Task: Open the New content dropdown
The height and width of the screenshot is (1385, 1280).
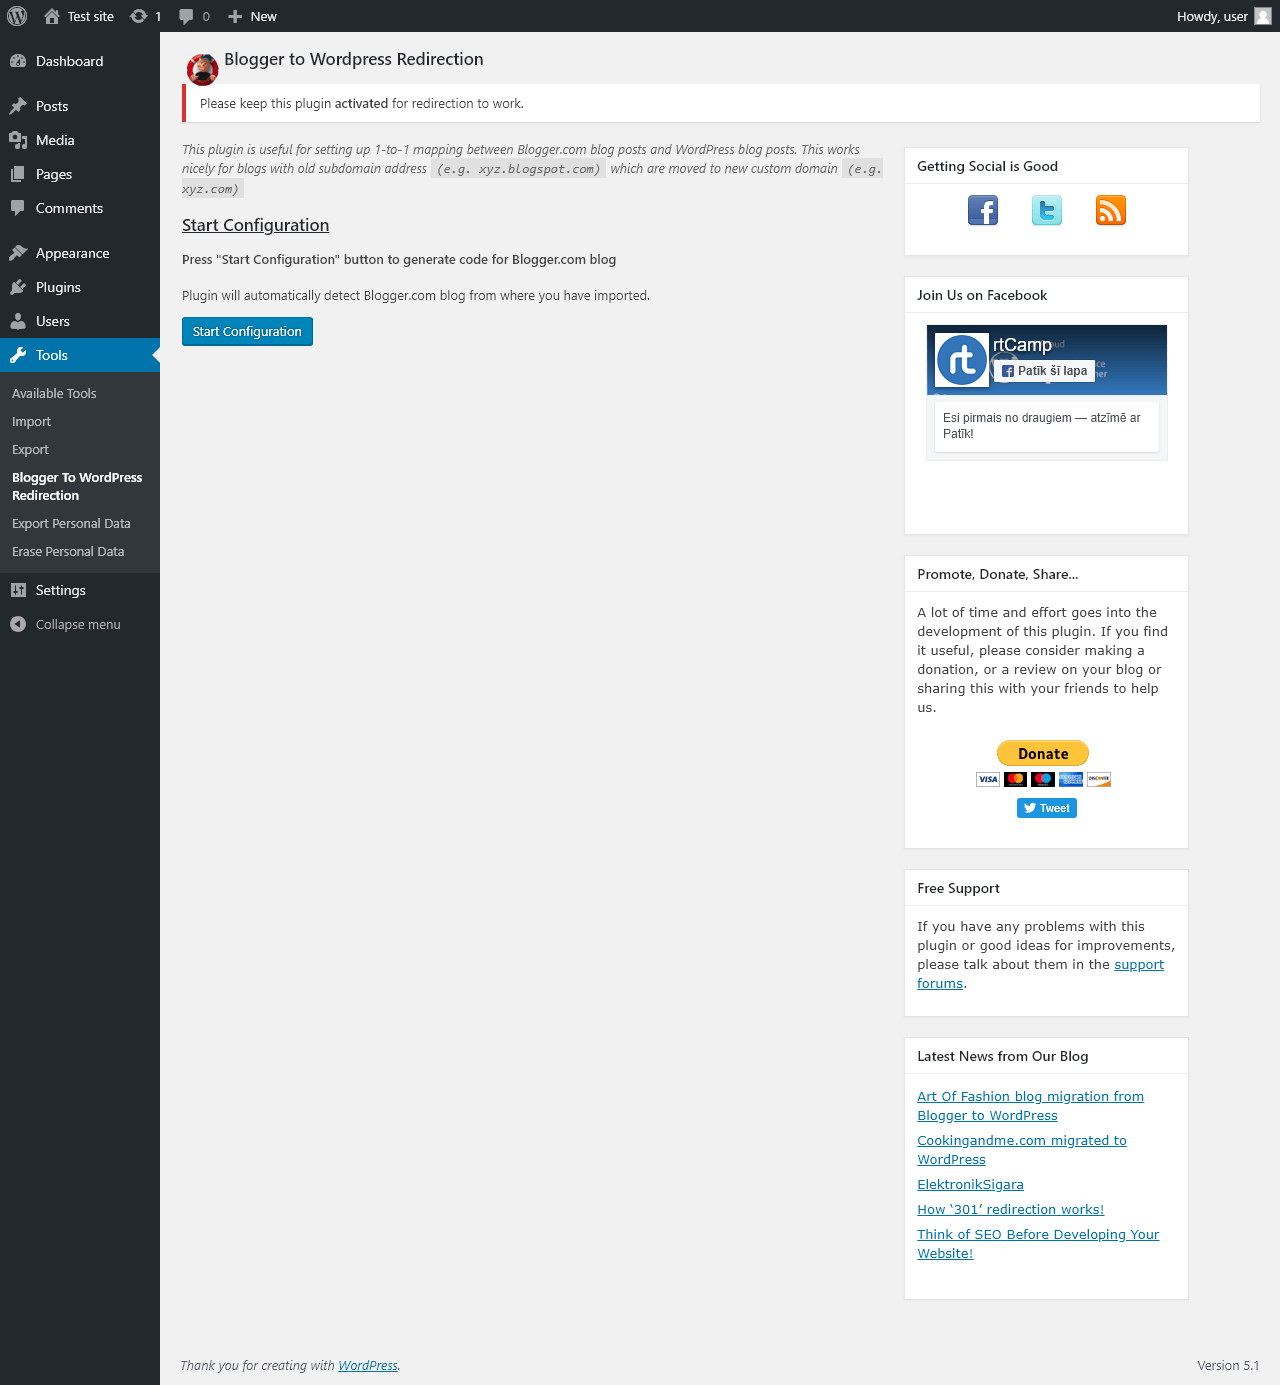Action: click(x=252, y=16)
